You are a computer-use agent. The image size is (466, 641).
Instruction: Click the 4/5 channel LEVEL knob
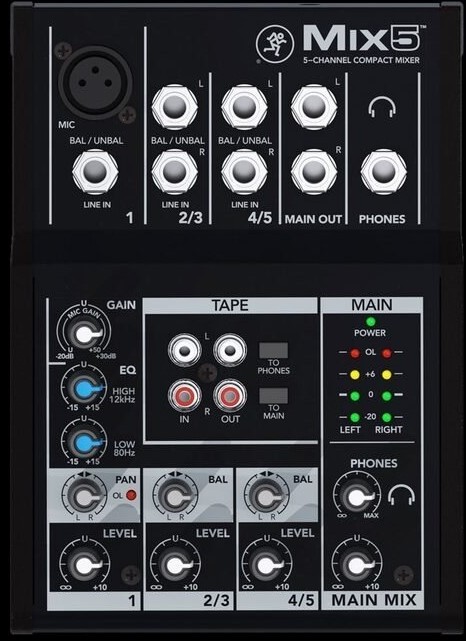pyautogui.click(x=266, y=566)
